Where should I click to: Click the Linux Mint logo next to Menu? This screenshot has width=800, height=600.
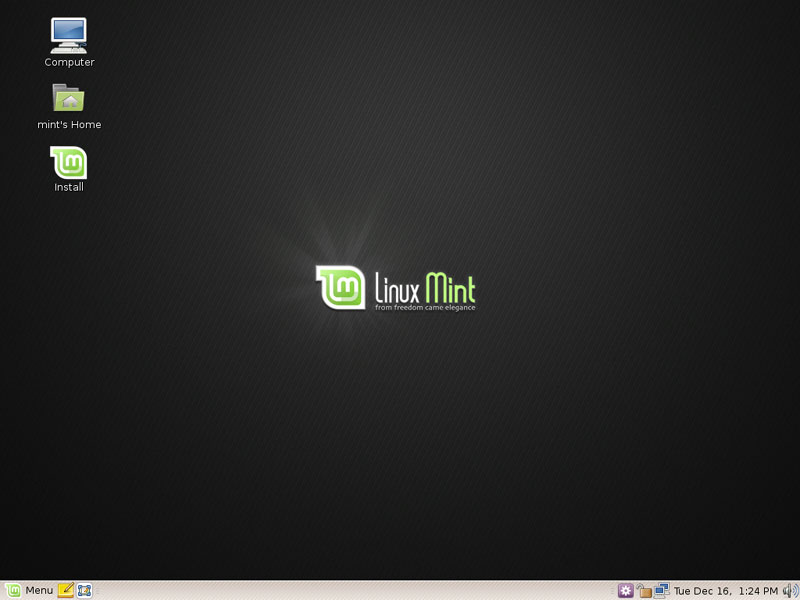[13, 590]
